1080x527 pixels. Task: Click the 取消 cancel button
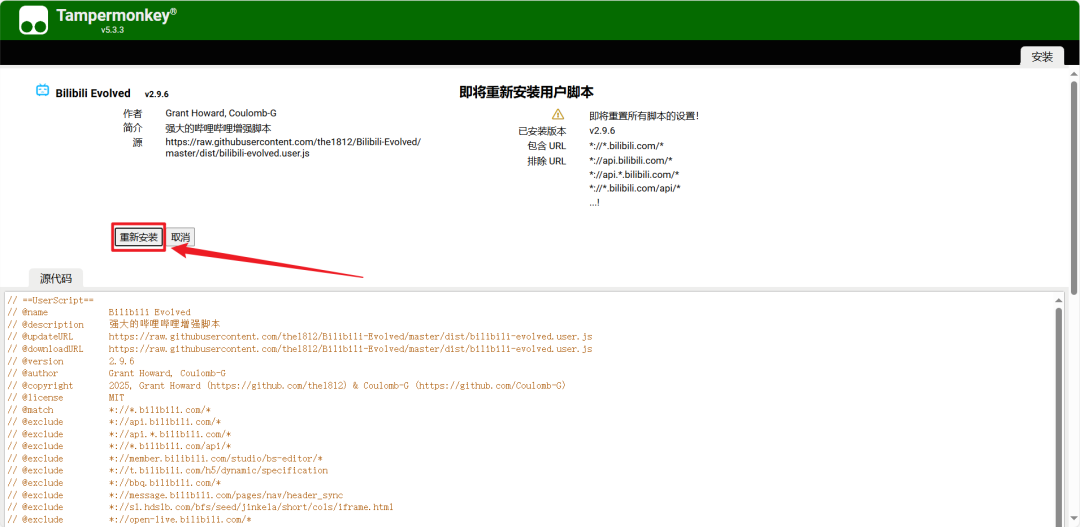181,238
